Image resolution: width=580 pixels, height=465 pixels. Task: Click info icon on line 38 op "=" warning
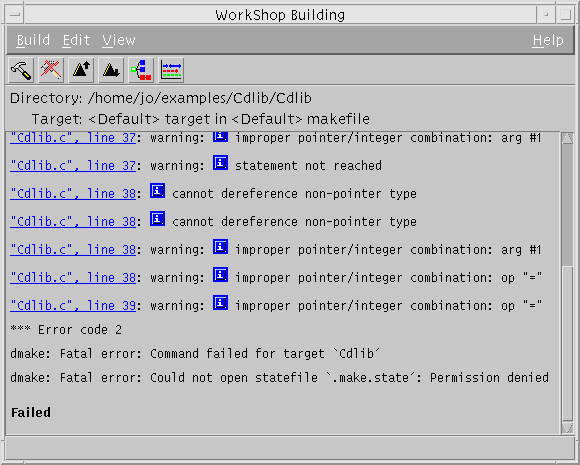pyautogui.click(x=220, y=275)
